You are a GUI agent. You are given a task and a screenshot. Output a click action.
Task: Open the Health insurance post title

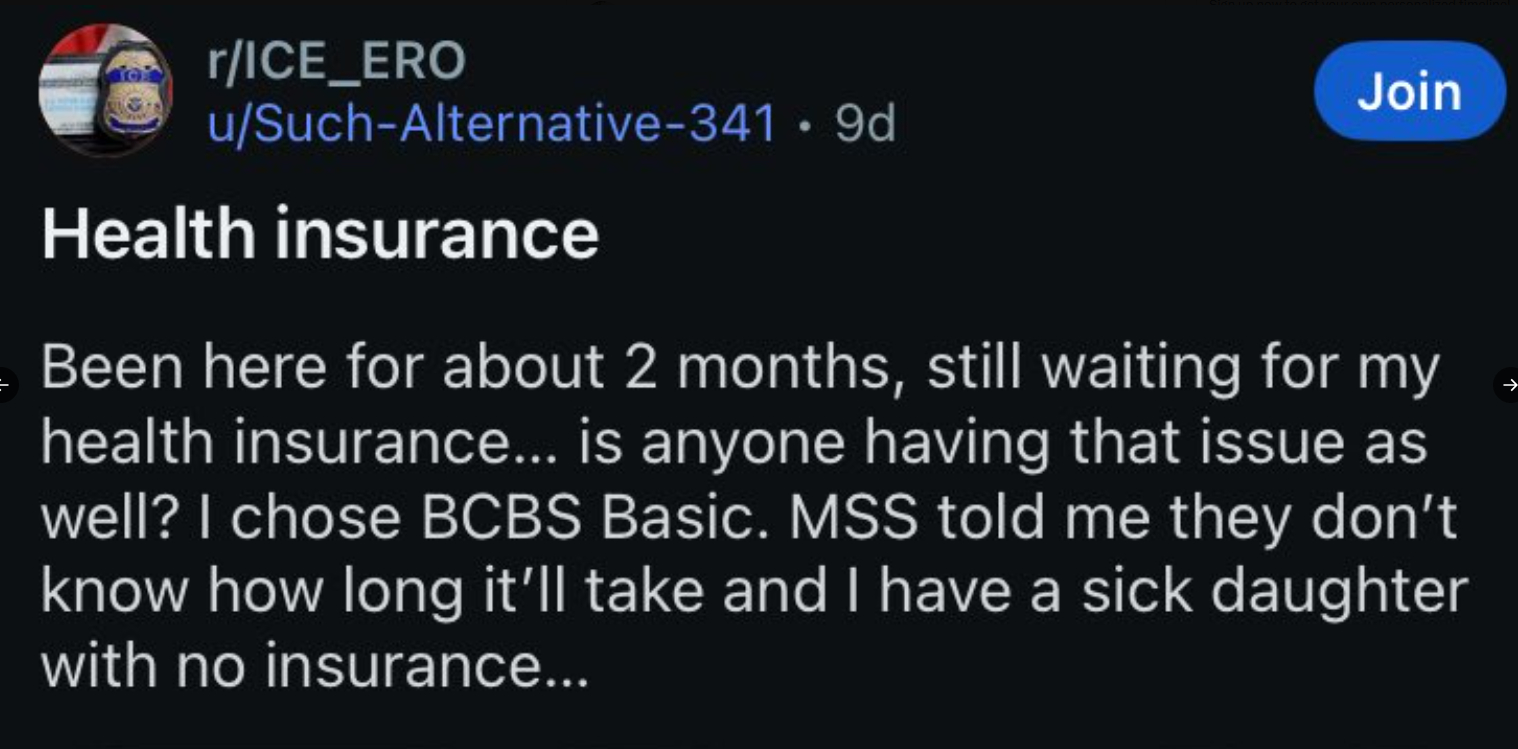(320, 234)
